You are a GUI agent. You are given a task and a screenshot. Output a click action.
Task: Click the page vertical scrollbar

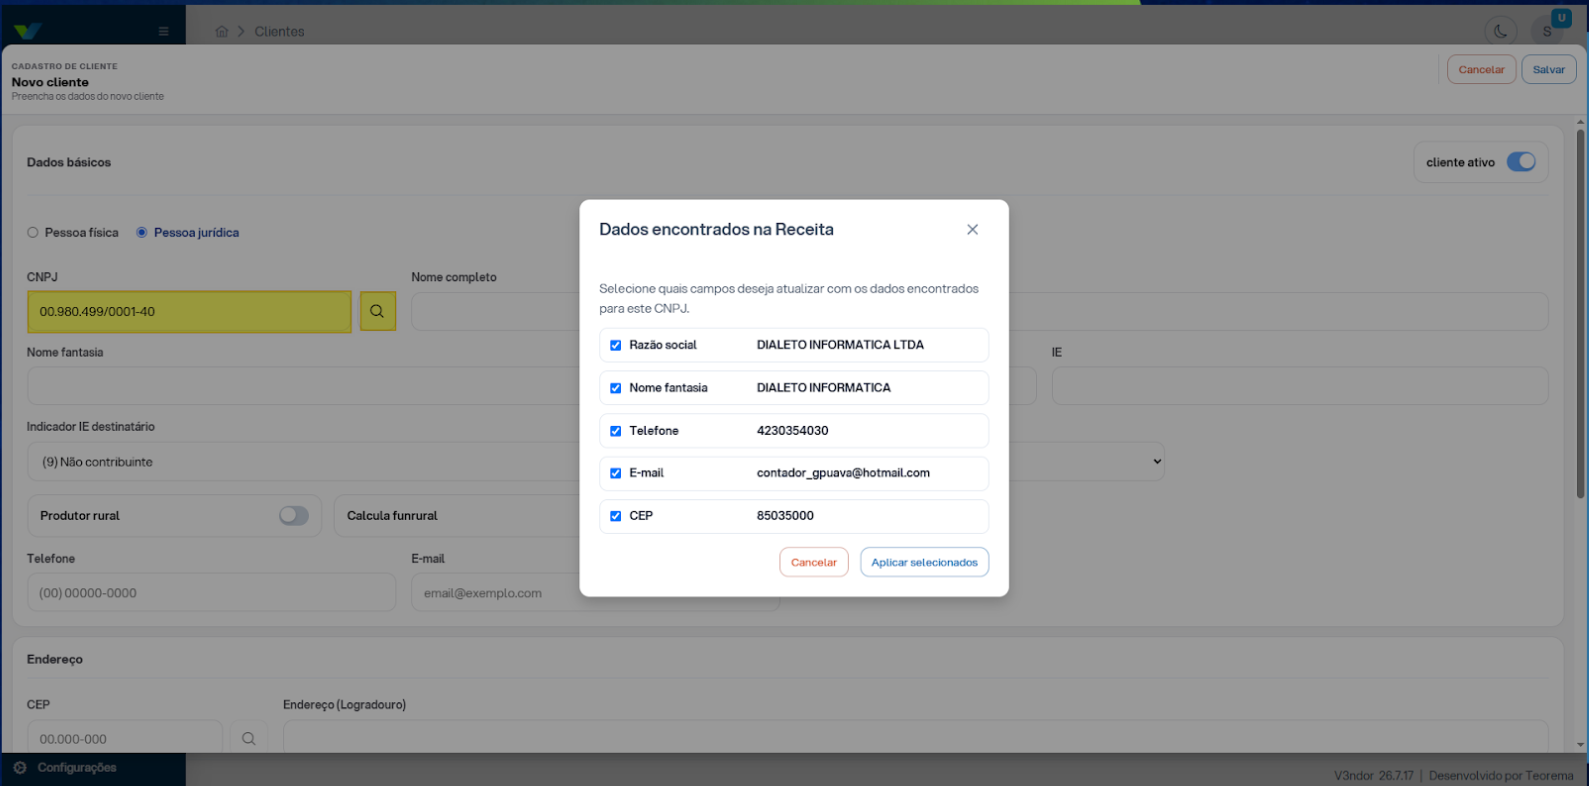click(1580, 315)
